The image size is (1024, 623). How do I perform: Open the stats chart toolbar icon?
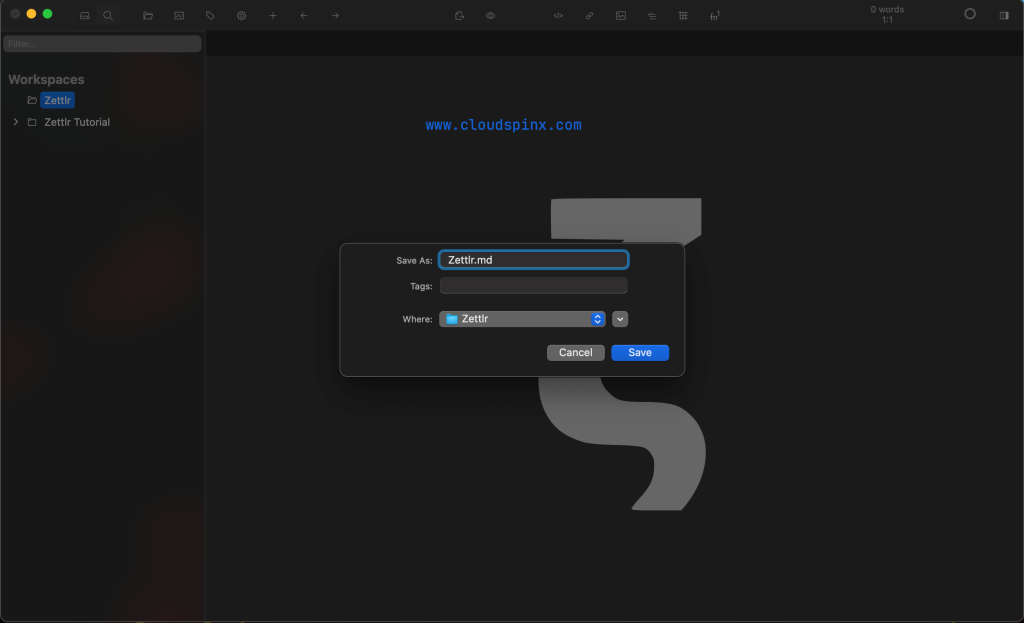click(179, 16)
